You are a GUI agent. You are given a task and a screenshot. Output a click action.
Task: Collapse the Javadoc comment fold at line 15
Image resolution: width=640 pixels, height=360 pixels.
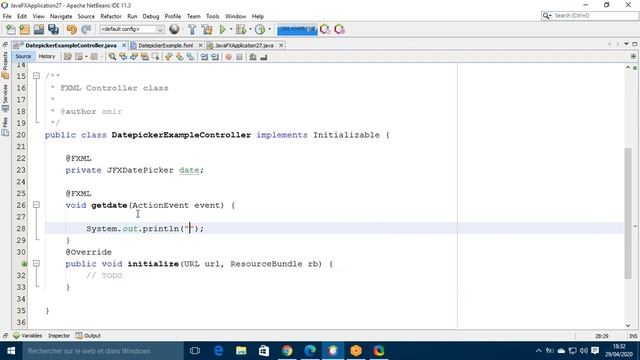(36, 76)
